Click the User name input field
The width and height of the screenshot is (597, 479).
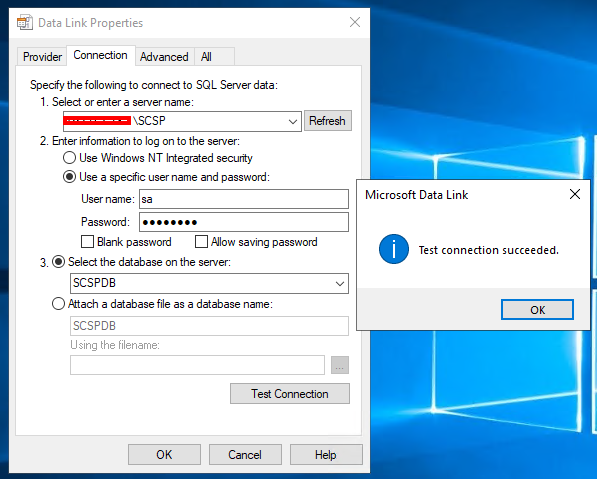coord(244,199)
